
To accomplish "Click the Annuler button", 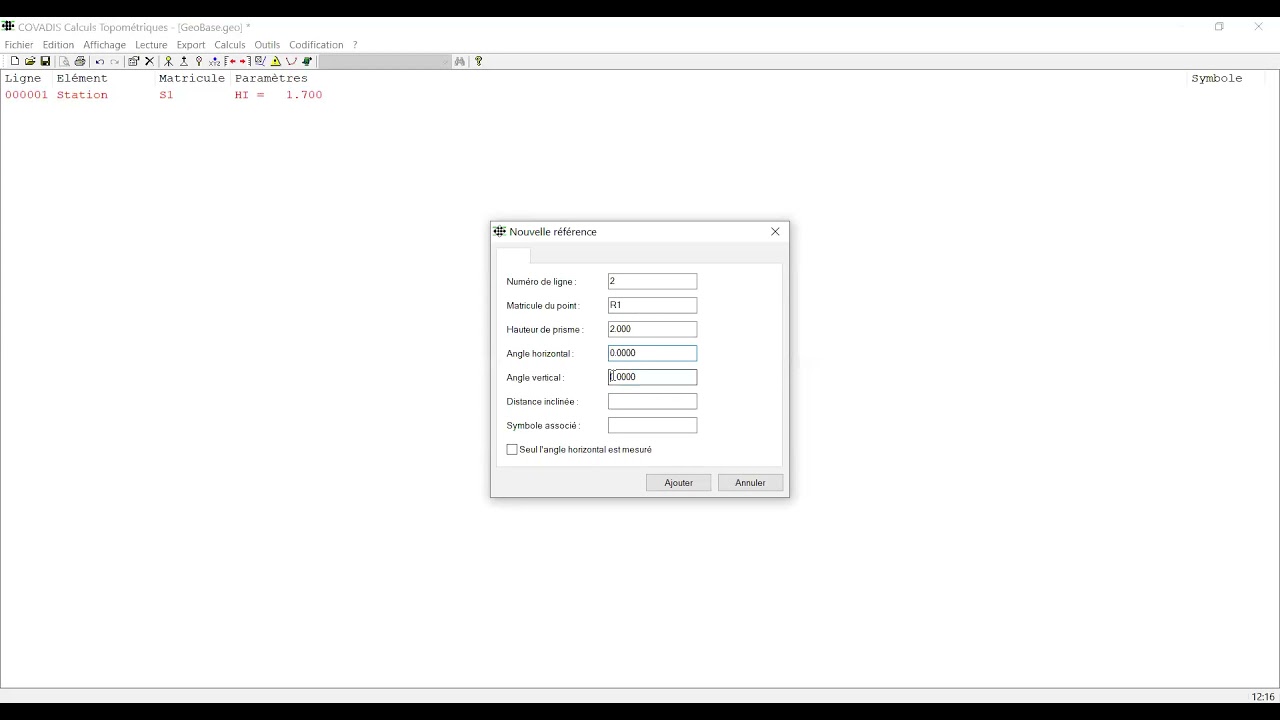I will 750,483.
